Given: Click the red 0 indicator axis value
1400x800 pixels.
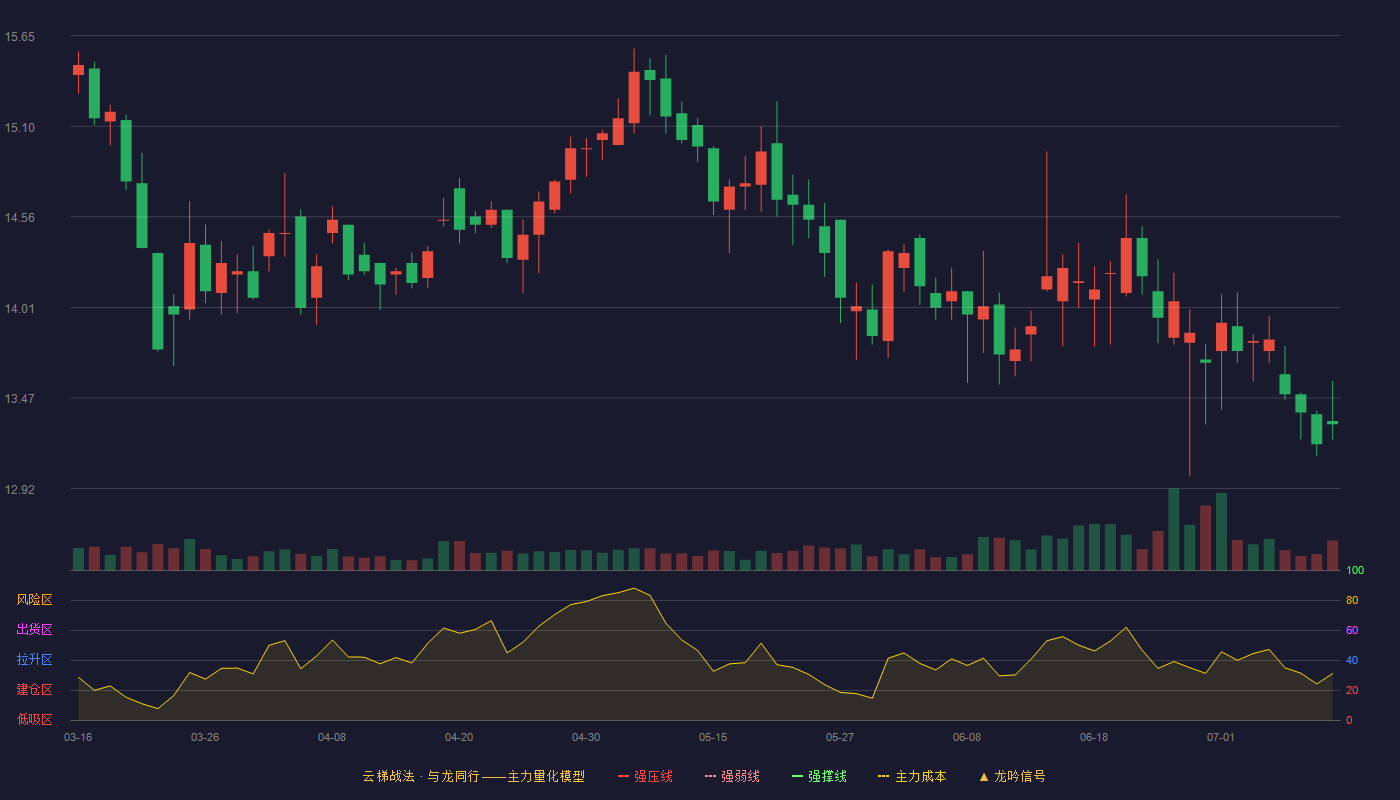Looking at the screenshot, I should pos(1349,720).
